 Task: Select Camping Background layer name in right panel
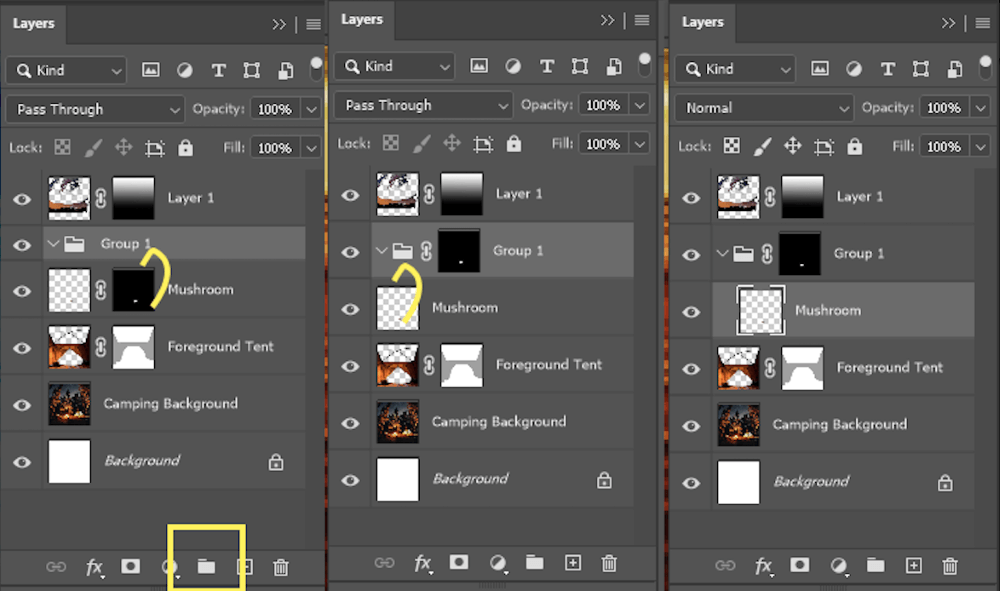(839, 425)
